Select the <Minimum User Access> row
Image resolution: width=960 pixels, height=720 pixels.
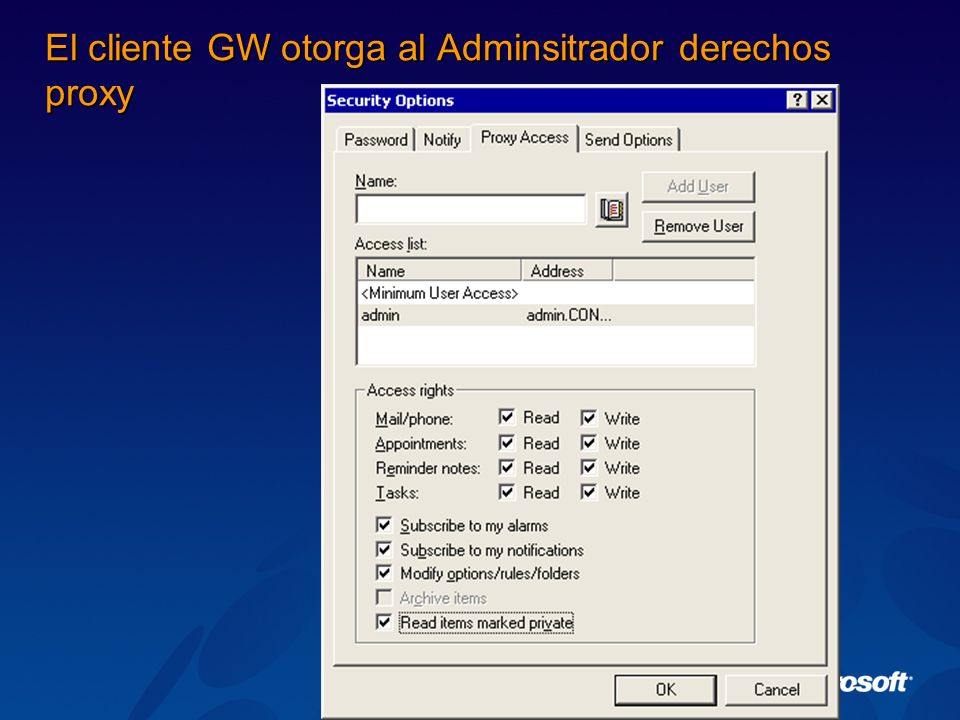pyautogui.click(x=556, y=293)
